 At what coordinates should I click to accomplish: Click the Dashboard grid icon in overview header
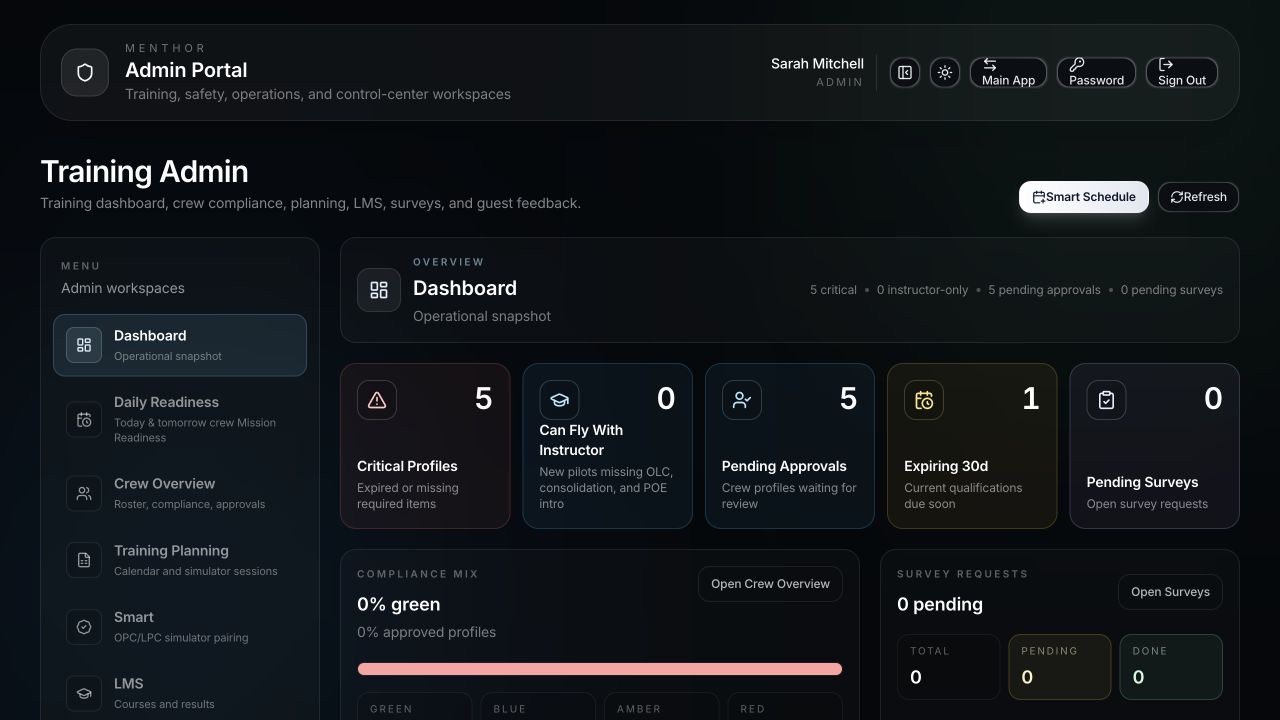click(x=379, y=290)
